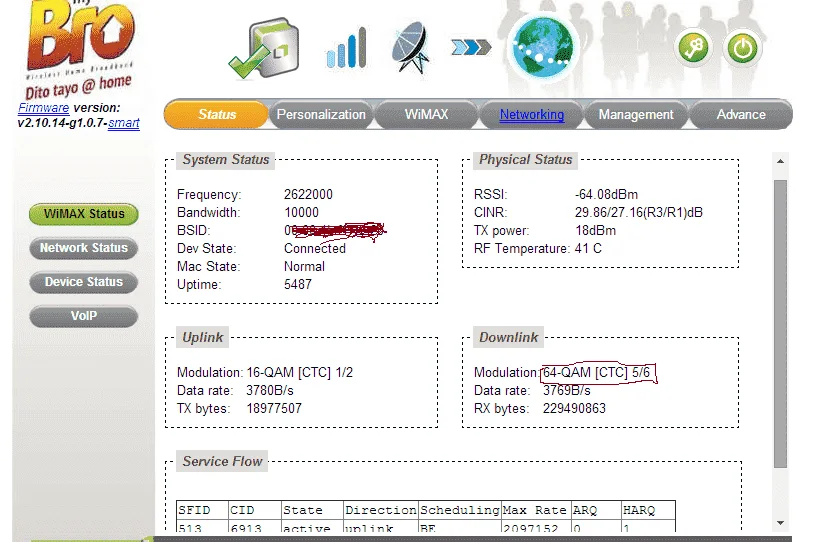This screenshot has width=838, height=542.
Task: Click the scrollbar up arrow
Action: (780, 161)
